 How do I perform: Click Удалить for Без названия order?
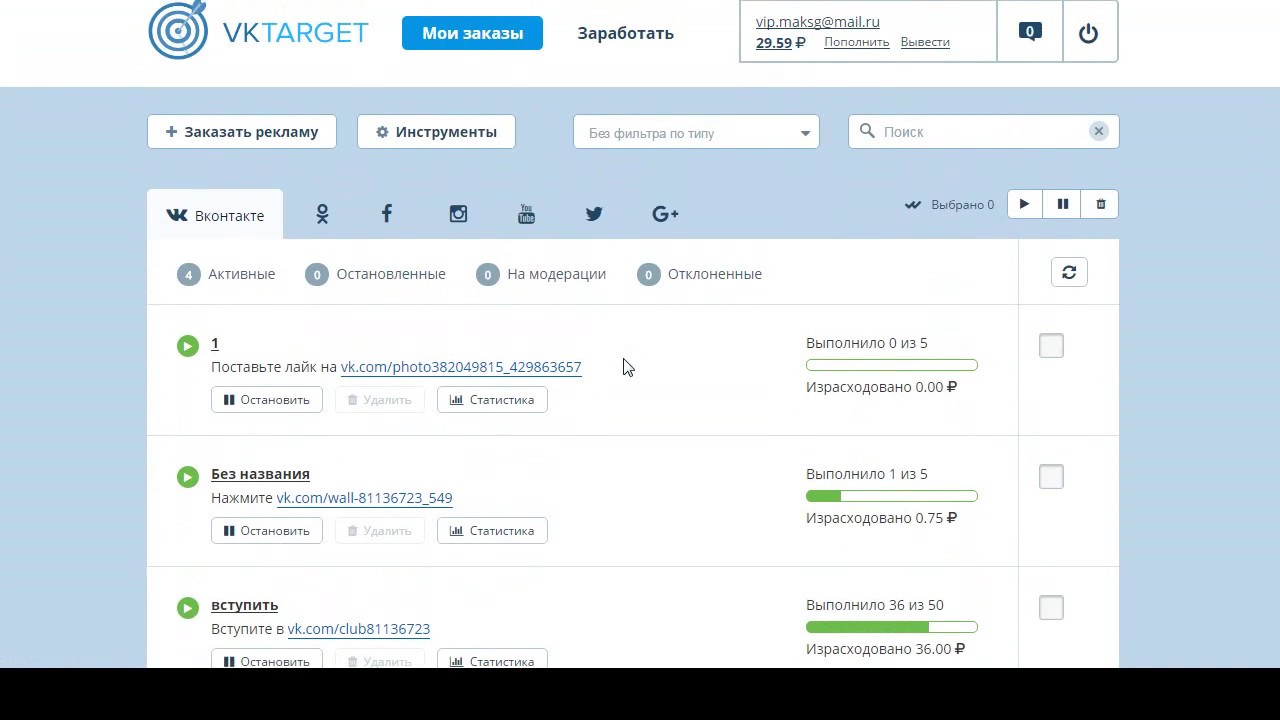click(380, 531)
